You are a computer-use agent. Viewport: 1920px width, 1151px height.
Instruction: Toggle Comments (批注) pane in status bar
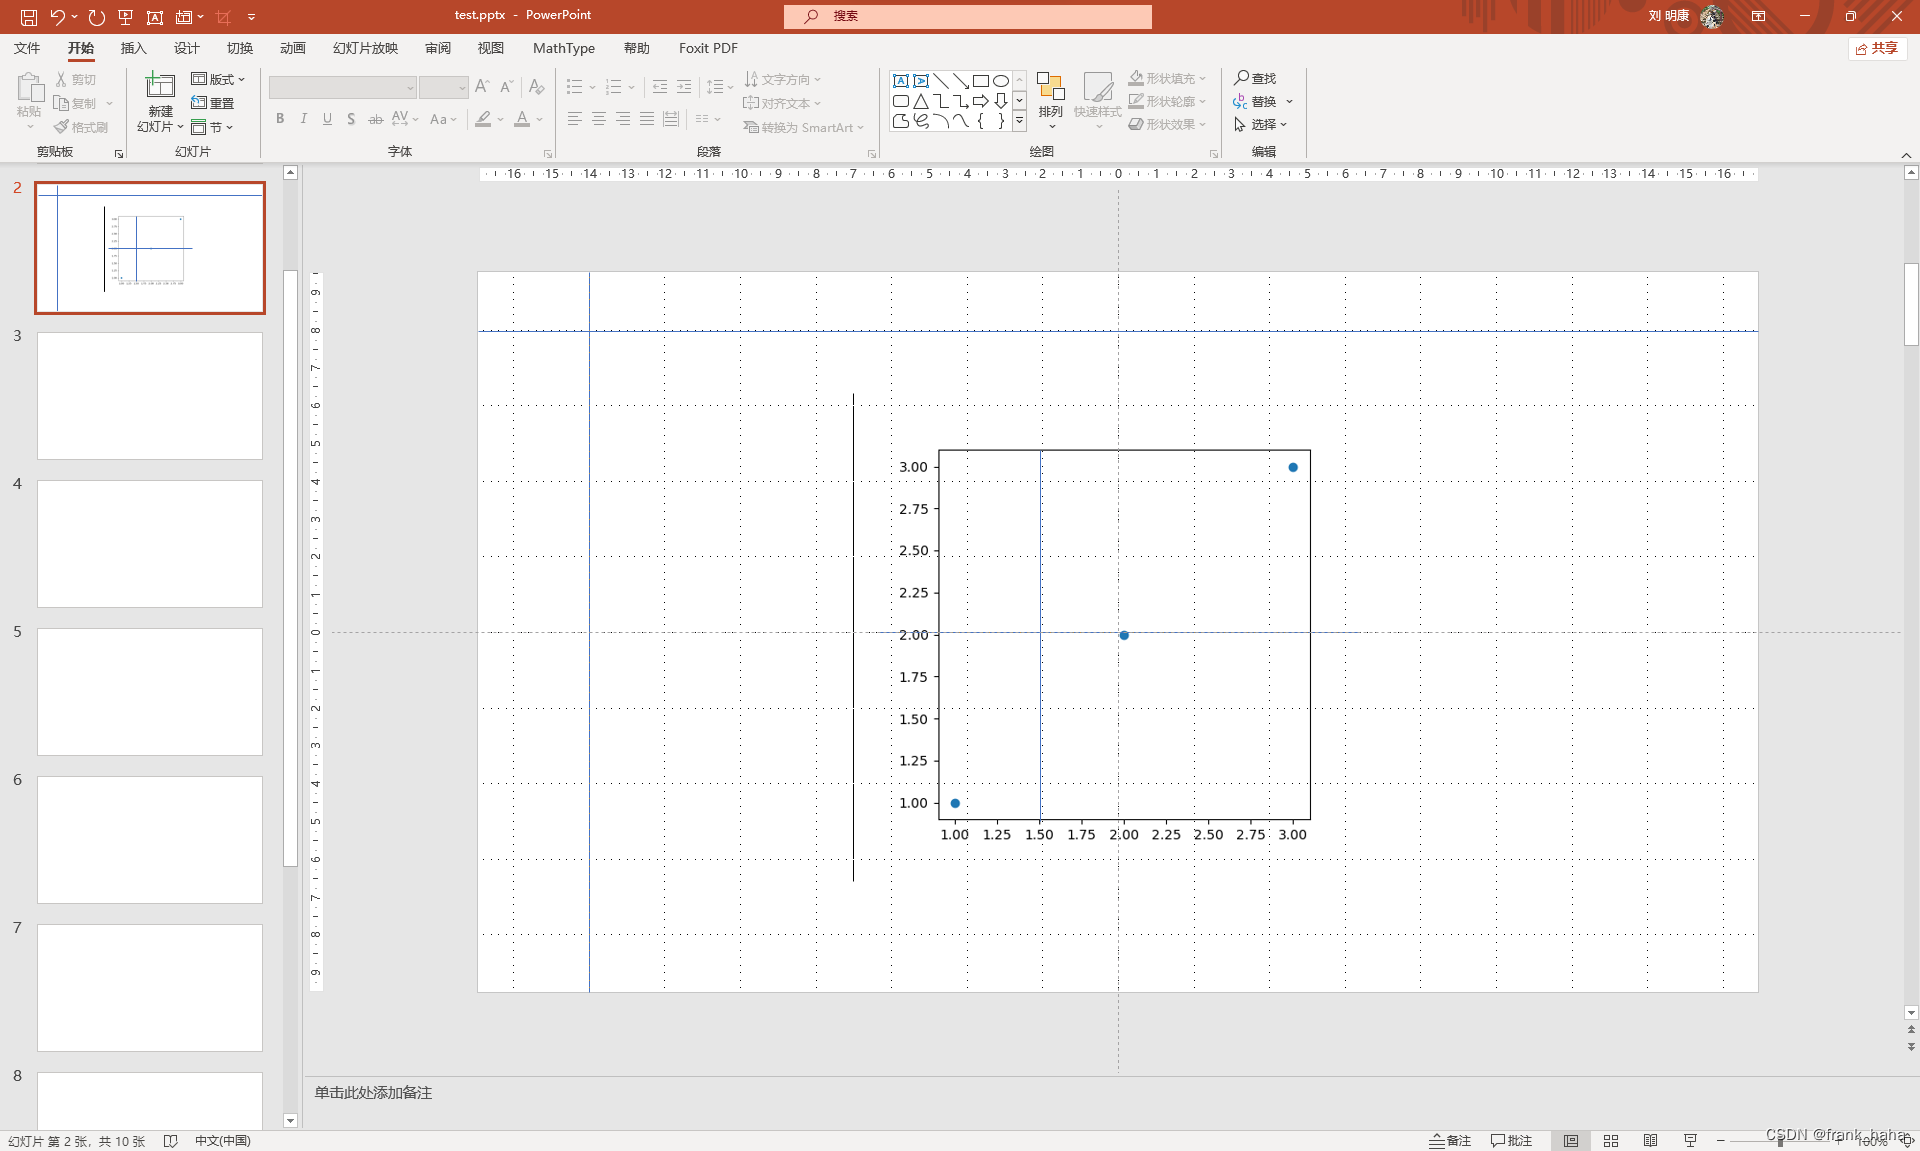click(1511, 1141)
